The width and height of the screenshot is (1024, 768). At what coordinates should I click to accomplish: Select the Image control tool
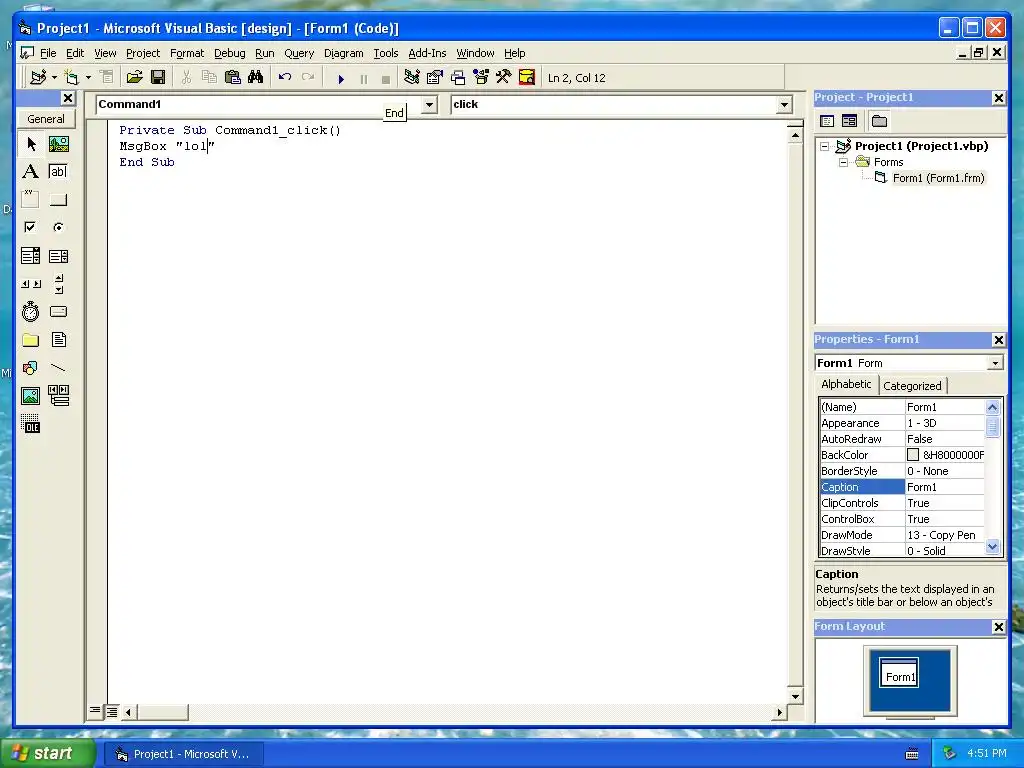tap(31, 396)
